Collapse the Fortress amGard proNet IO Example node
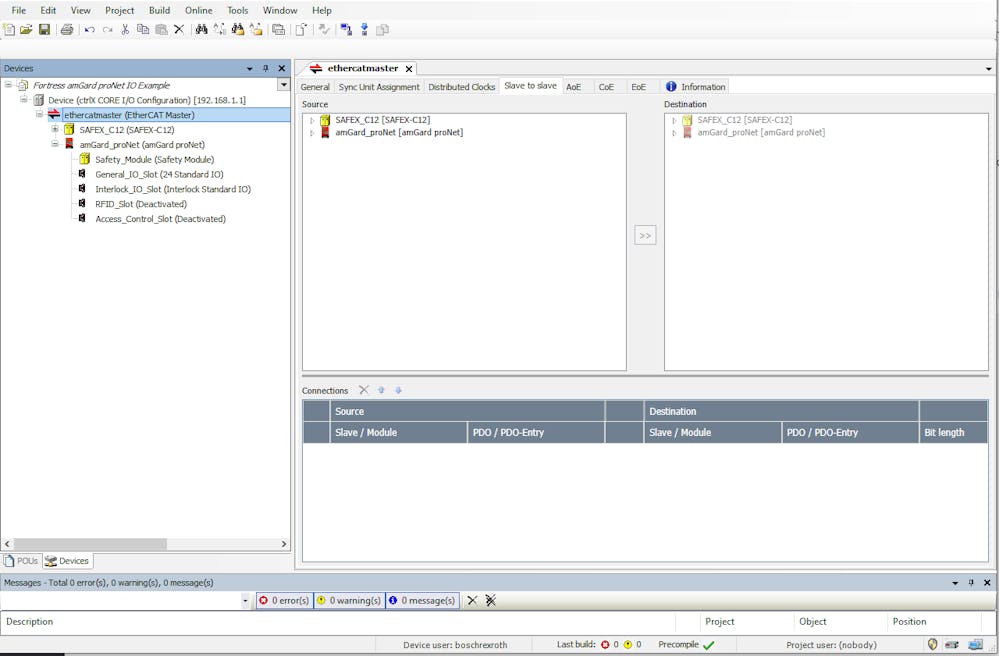 [x=8, y=85]
